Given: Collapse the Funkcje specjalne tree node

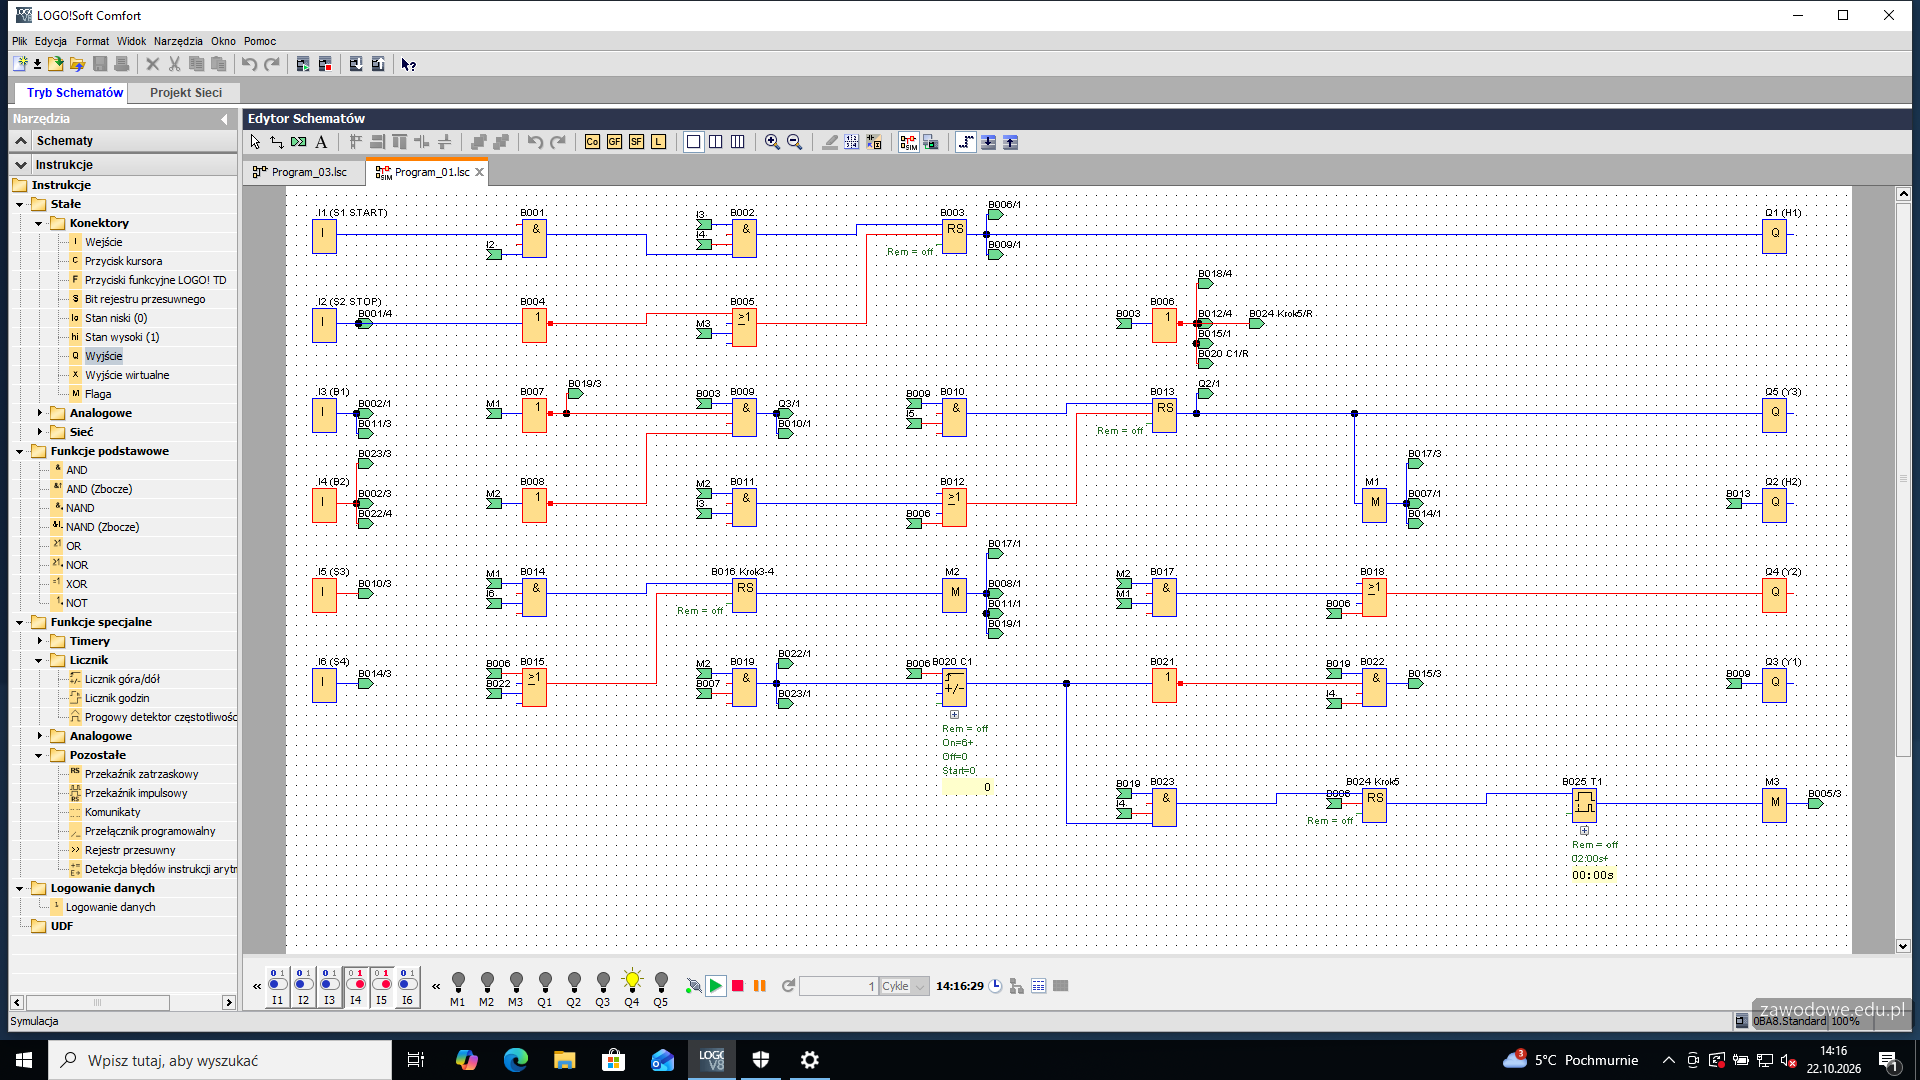Looking at the screenshot, I should (19, 622).
